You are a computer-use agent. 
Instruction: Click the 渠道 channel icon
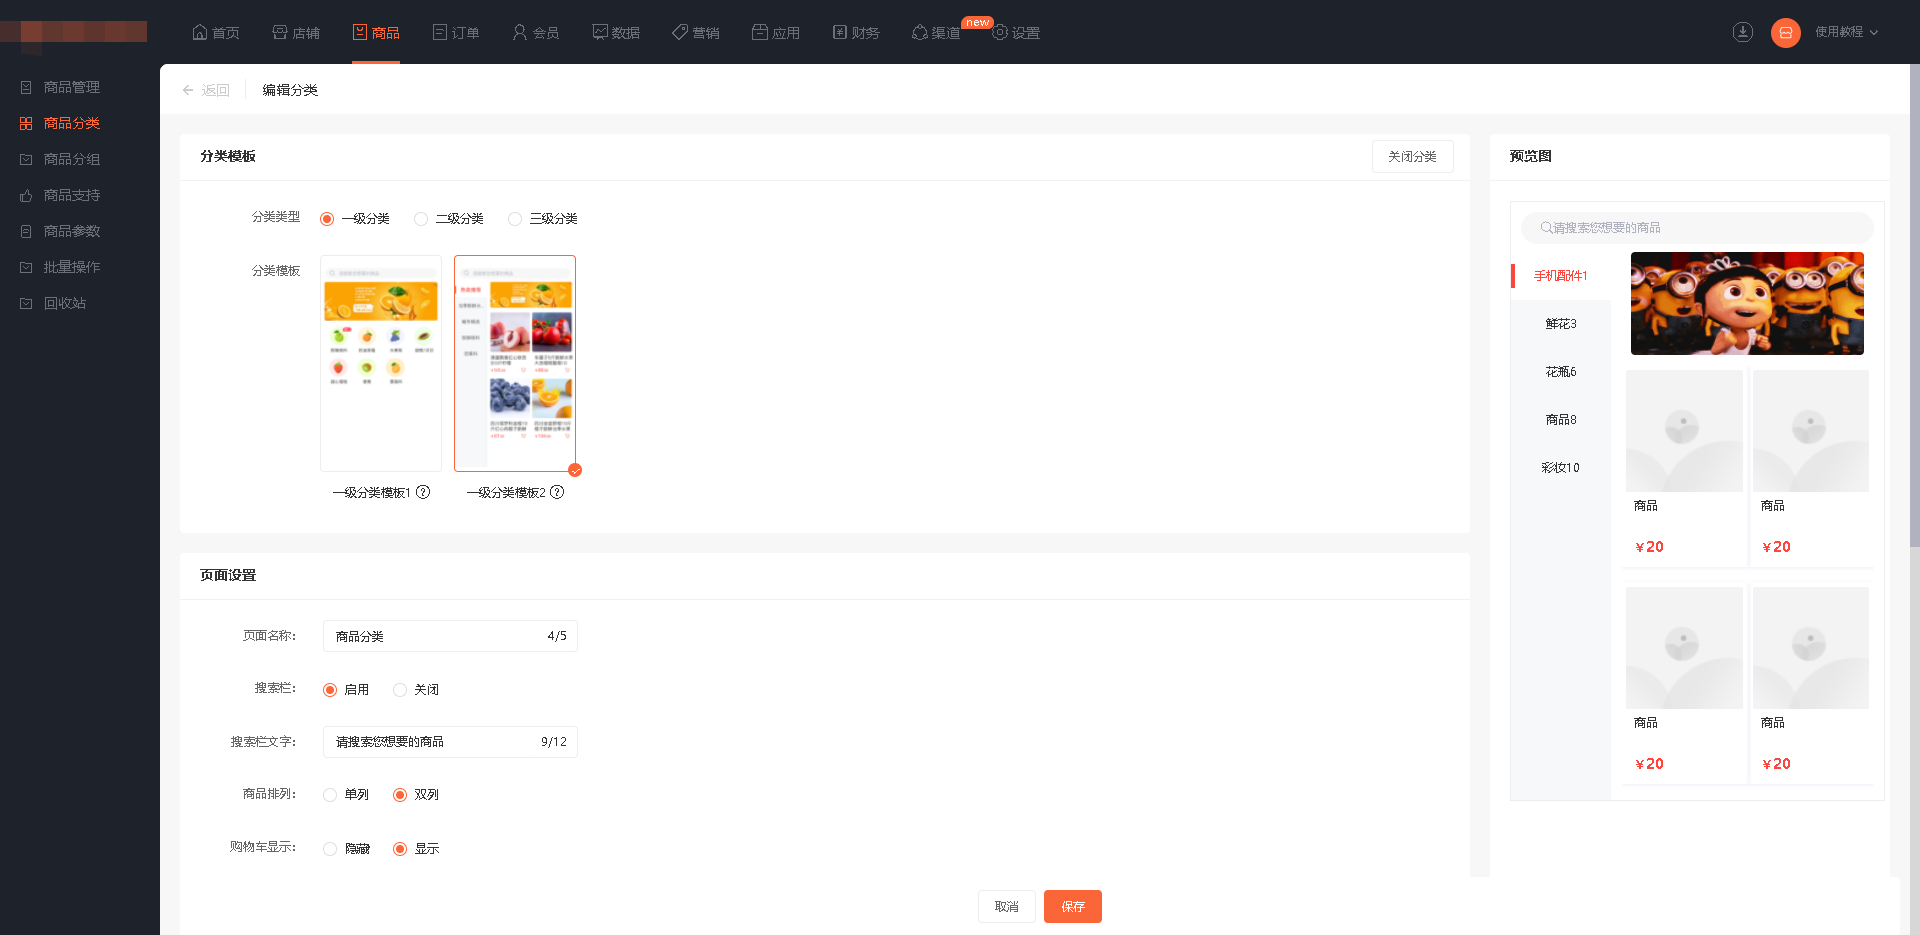coord(920,33)
